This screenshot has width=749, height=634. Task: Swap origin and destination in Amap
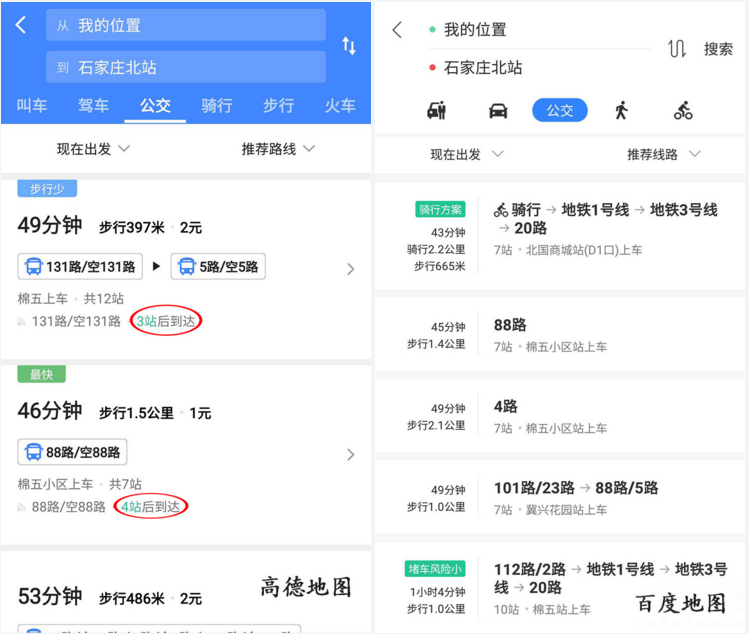coord(349,46)
